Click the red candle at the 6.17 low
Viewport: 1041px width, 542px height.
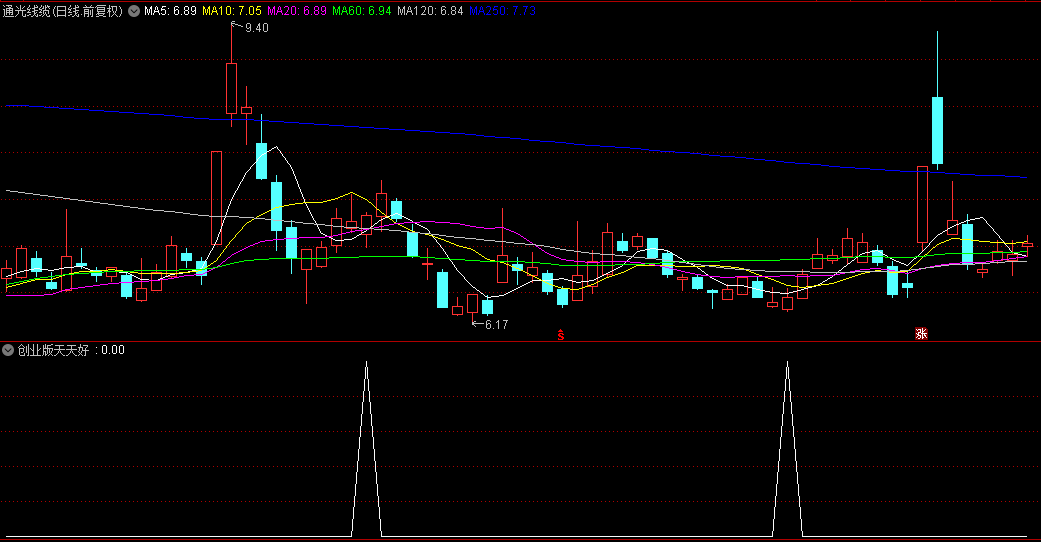[473, 304]
